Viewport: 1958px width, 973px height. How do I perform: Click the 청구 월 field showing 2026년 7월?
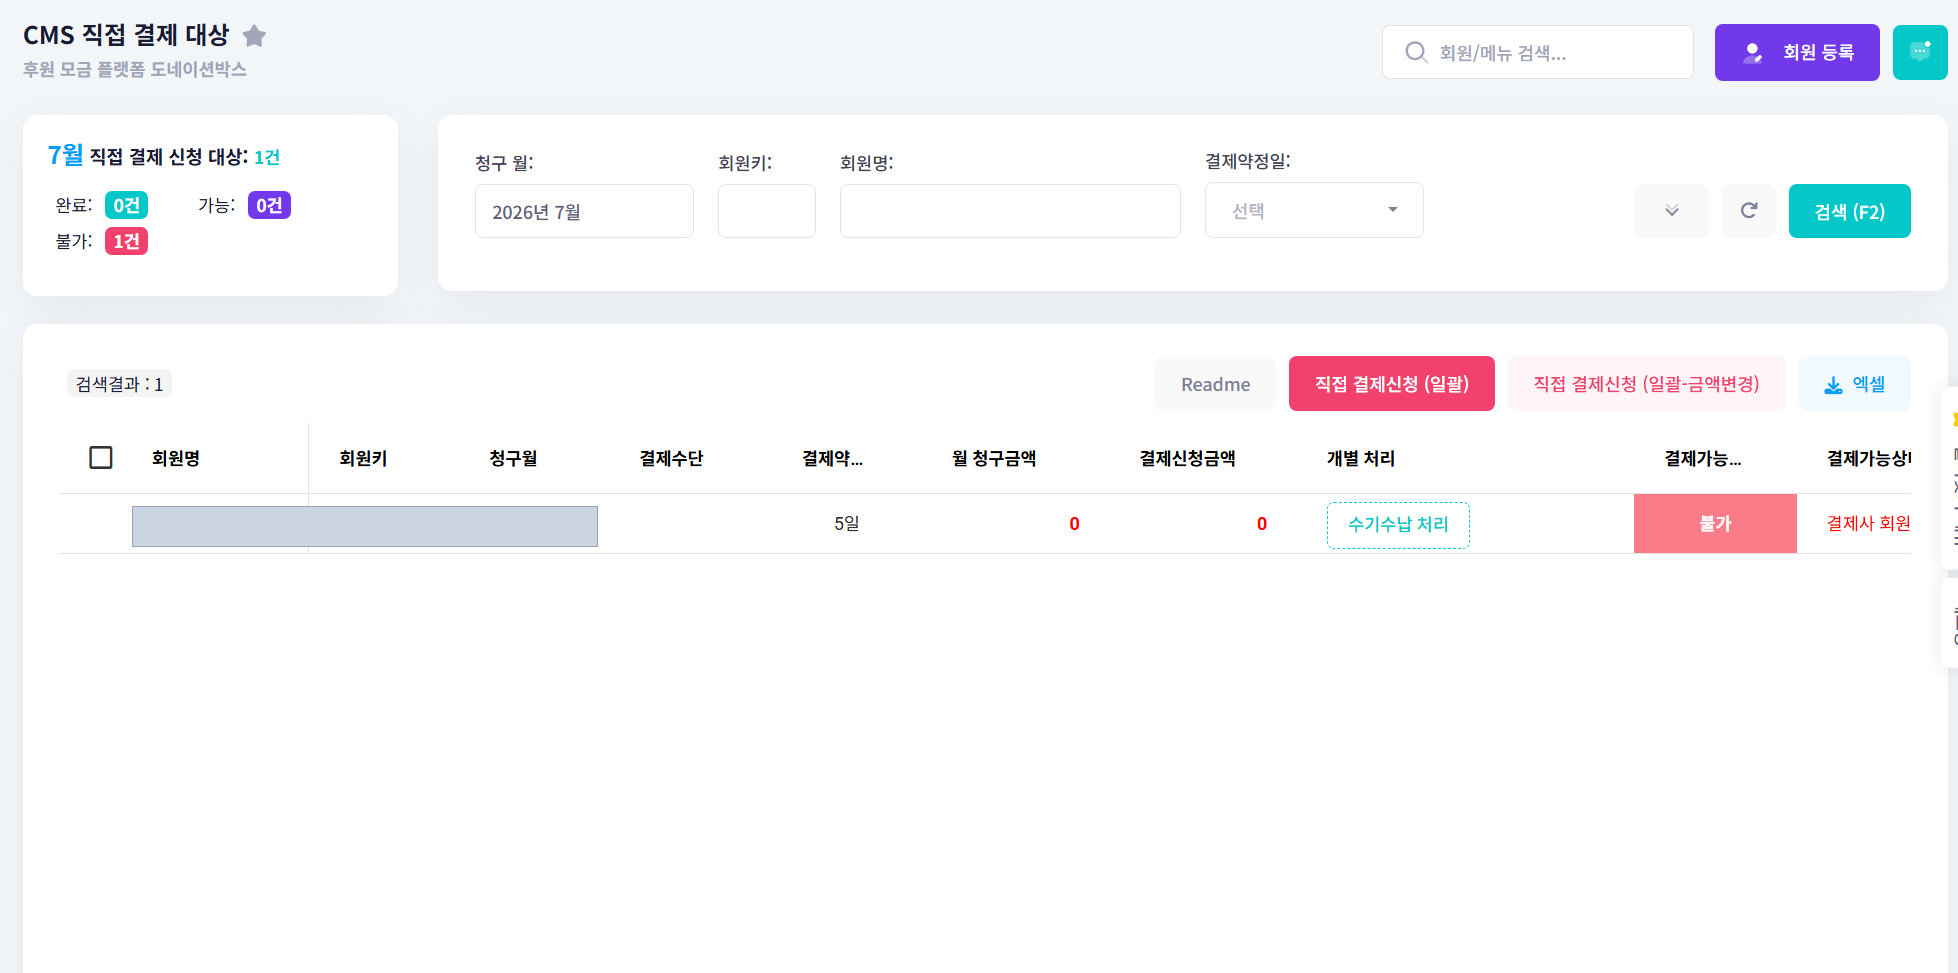coord(584,211)
